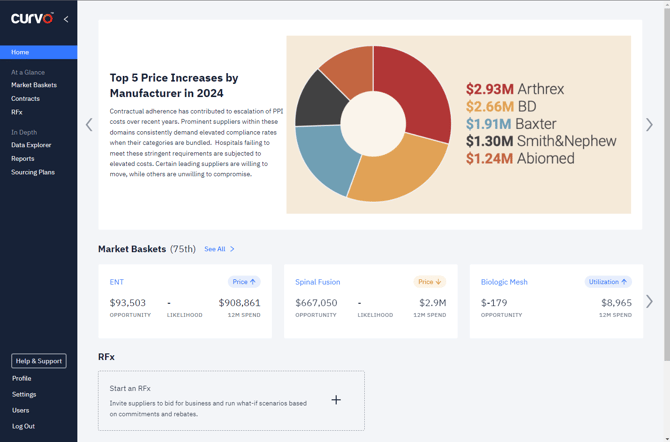Screen dimensions: 670x442
Task: Click the page vertical scrollbar
Action: (666, 150)
